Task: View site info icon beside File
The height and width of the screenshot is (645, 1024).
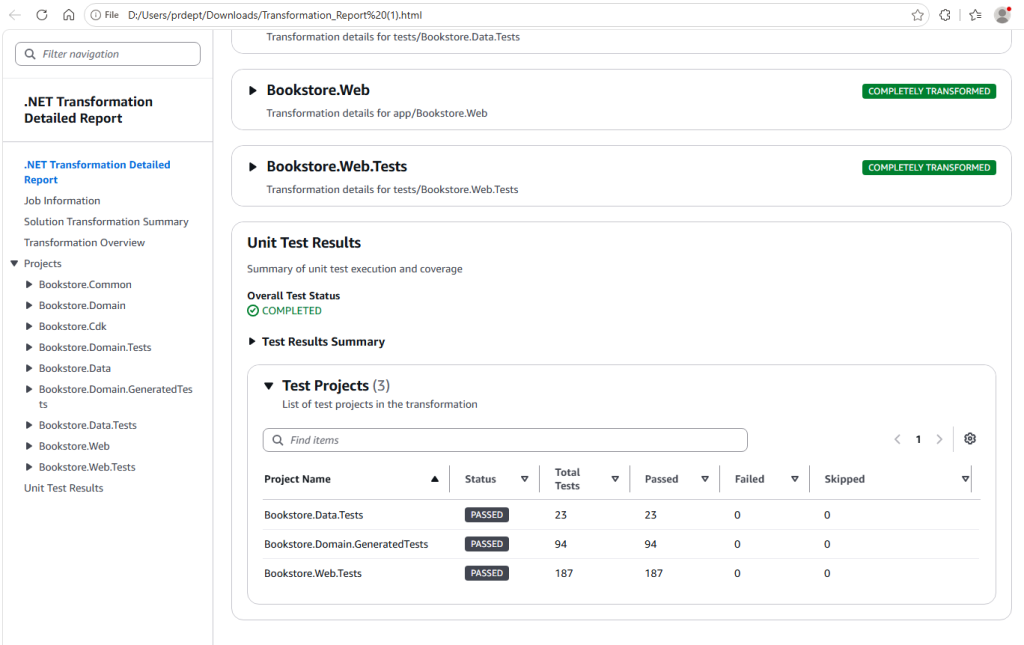Action: pos(96,15)
